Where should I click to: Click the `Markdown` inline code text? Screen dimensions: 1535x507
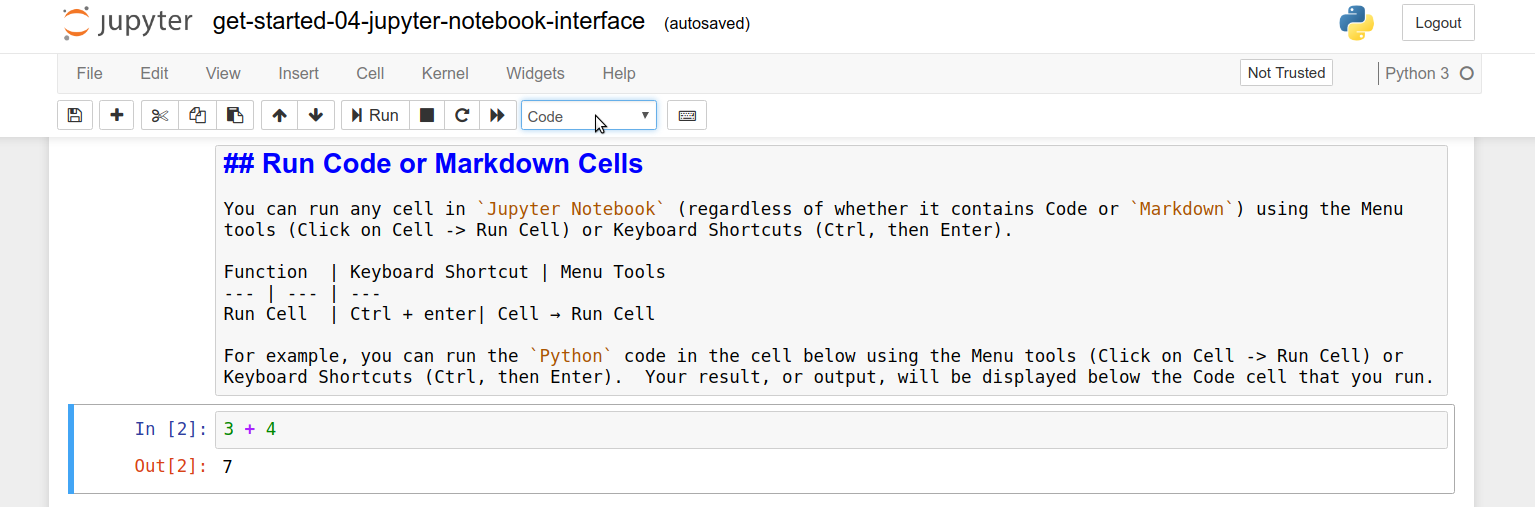coord(1182,209)
